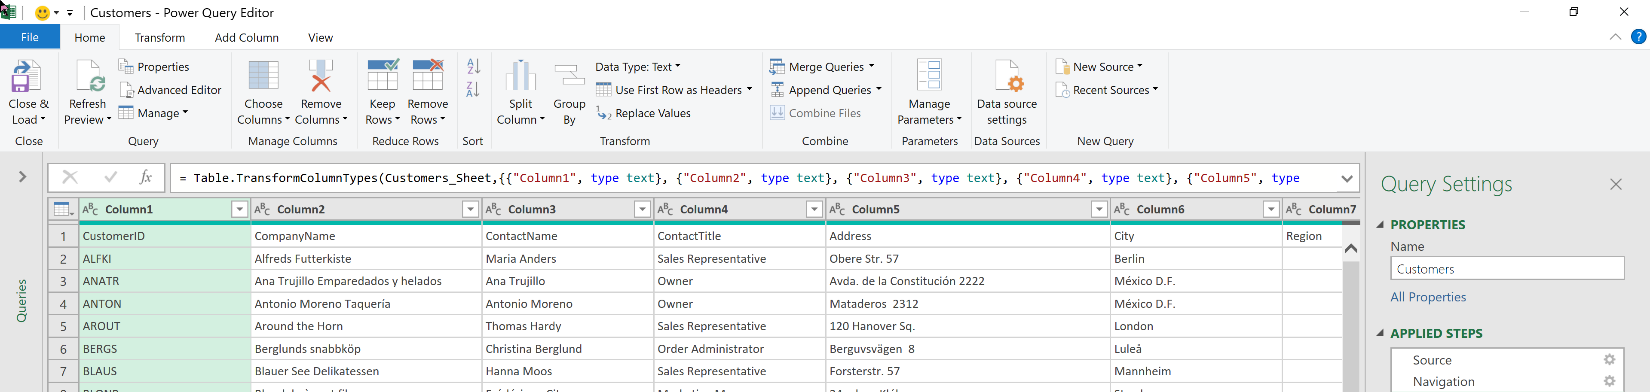Open the Add Column tab
The height and width of the screenshot is (392, 1650).
[246, 38]
